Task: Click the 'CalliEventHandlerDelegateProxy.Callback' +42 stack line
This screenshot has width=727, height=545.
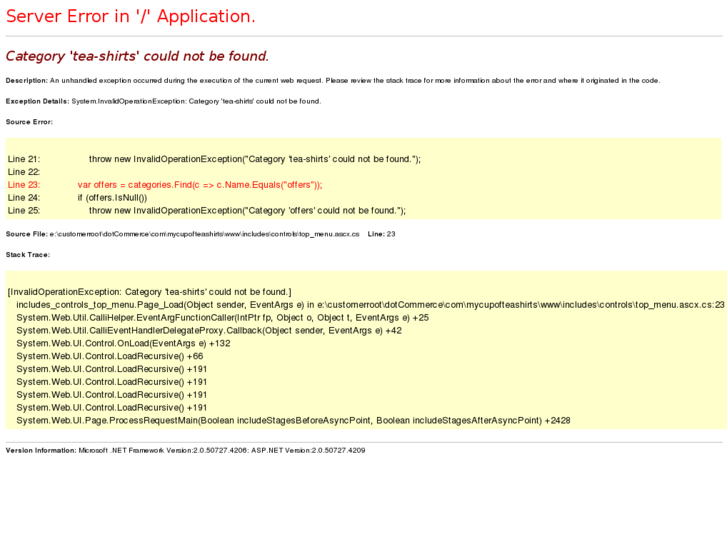Action: [209, 331]
